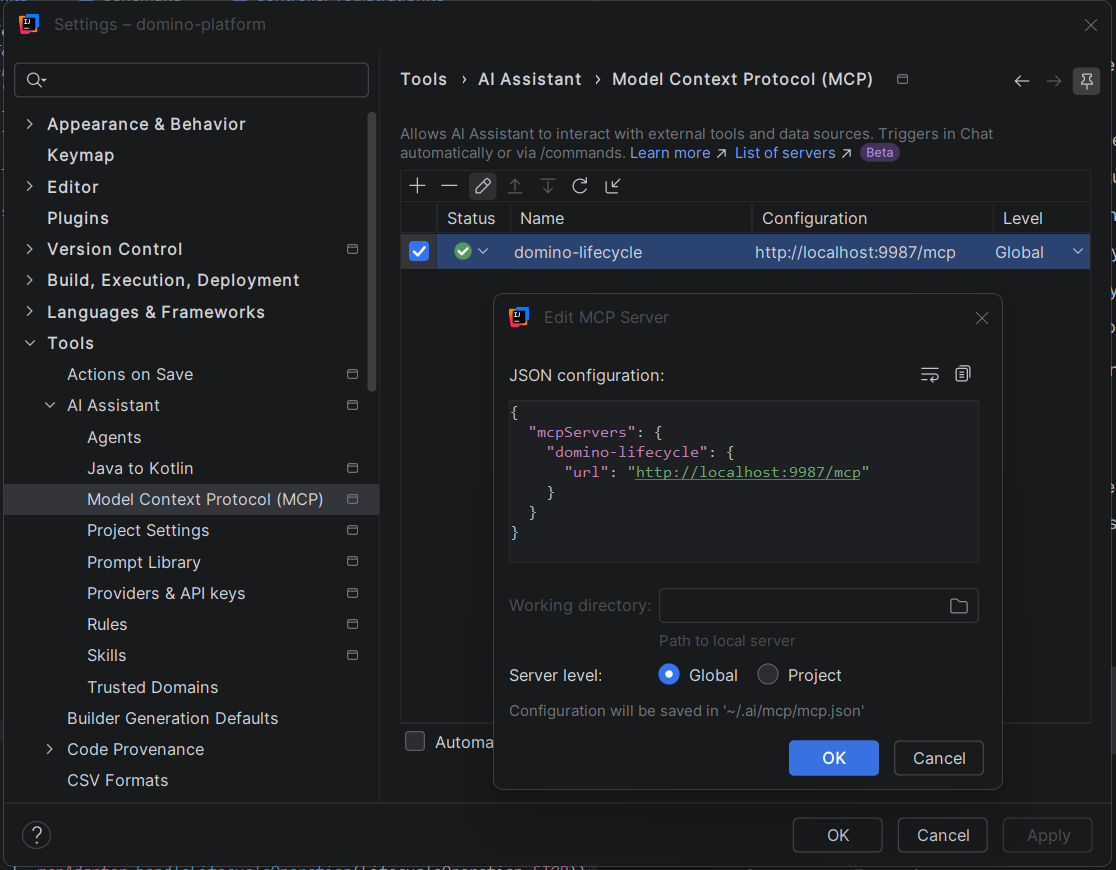Select CSV Formats settings

coord(117,780)
